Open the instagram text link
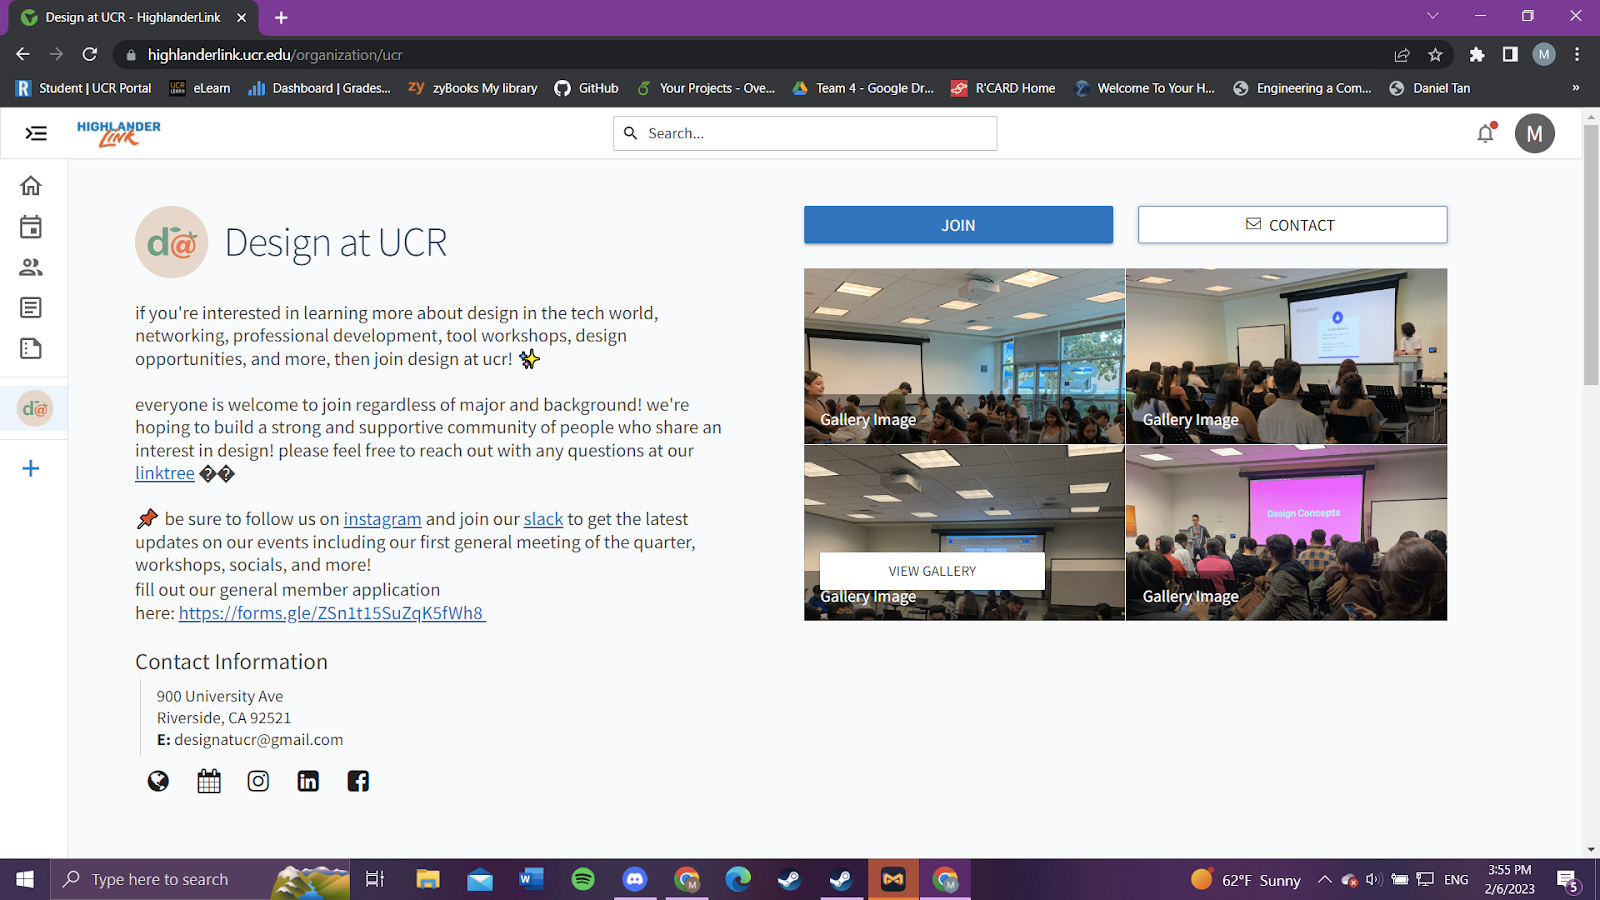This screenshot has width=1600, height=900. click(382, 519)
